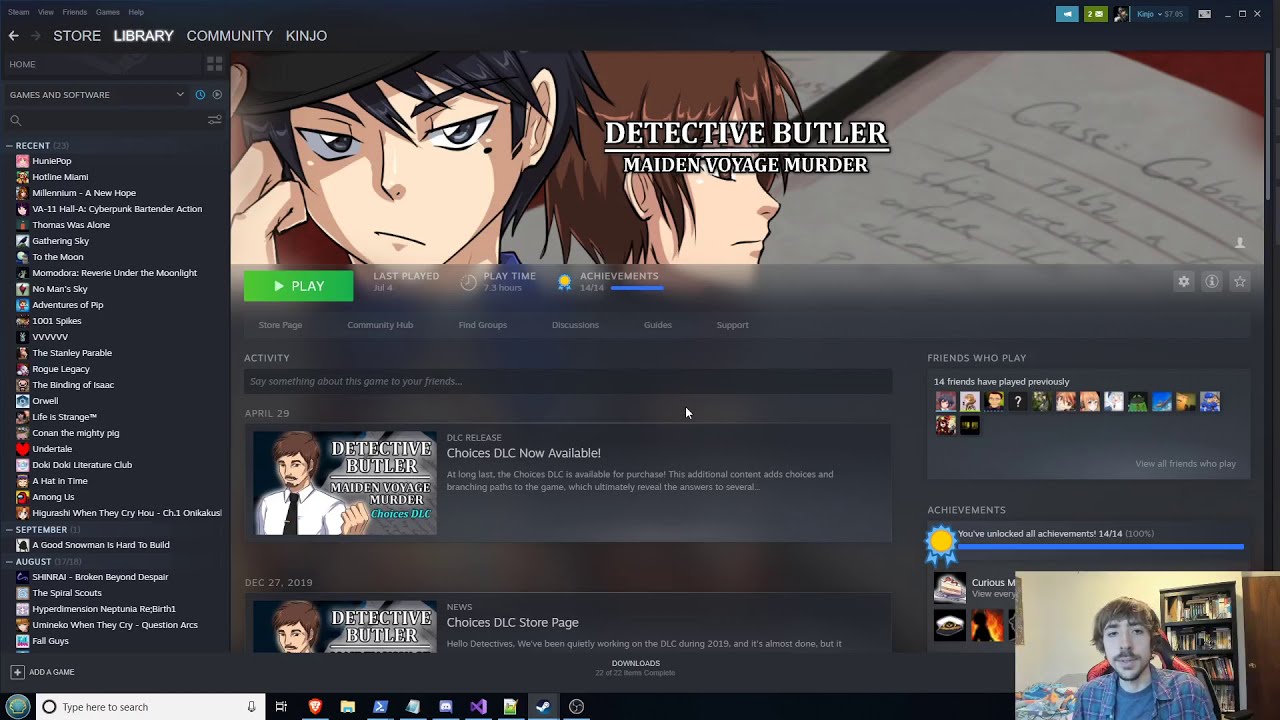Go back with the back arrow
The height and width of the screenshot is (720, 1280).
[14, 36]
